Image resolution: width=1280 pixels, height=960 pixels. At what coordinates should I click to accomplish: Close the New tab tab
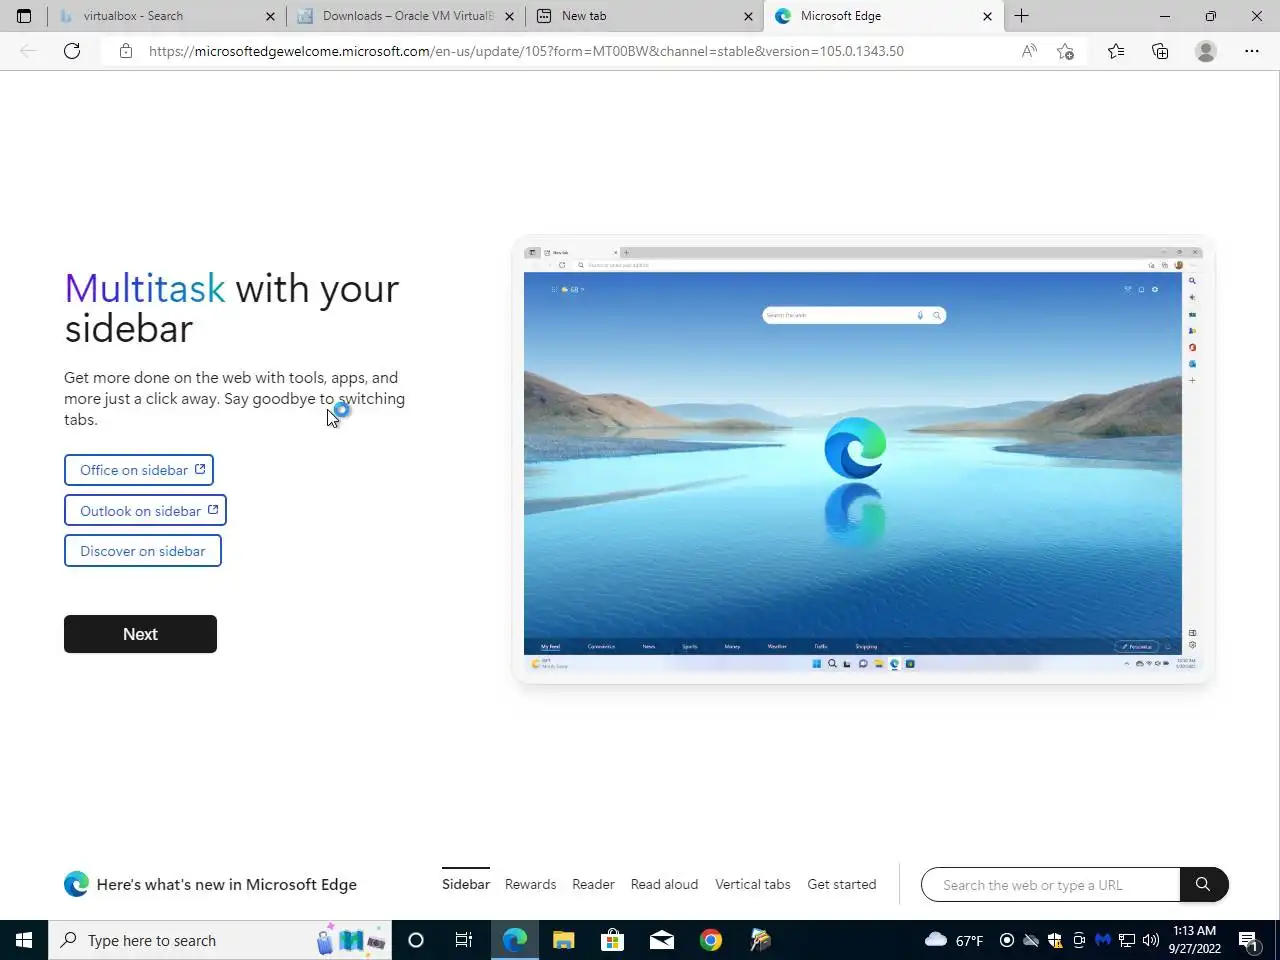click(x=748, y=16)
